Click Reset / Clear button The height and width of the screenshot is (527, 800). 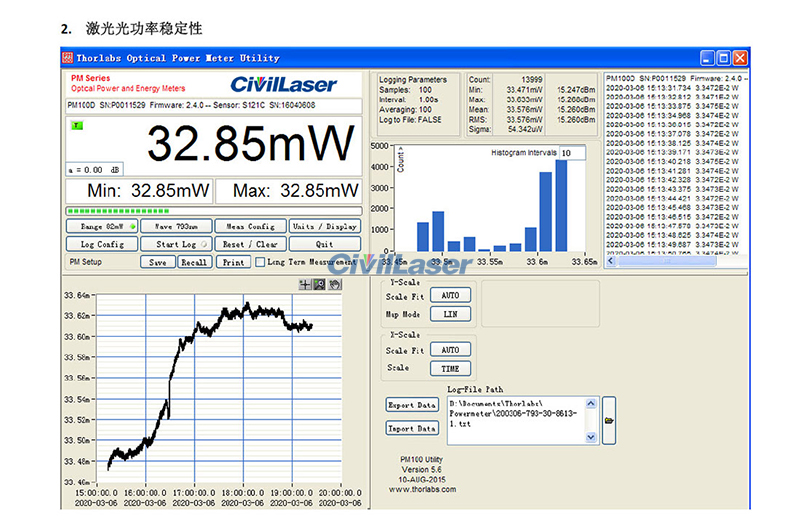(x=251, y=244)
